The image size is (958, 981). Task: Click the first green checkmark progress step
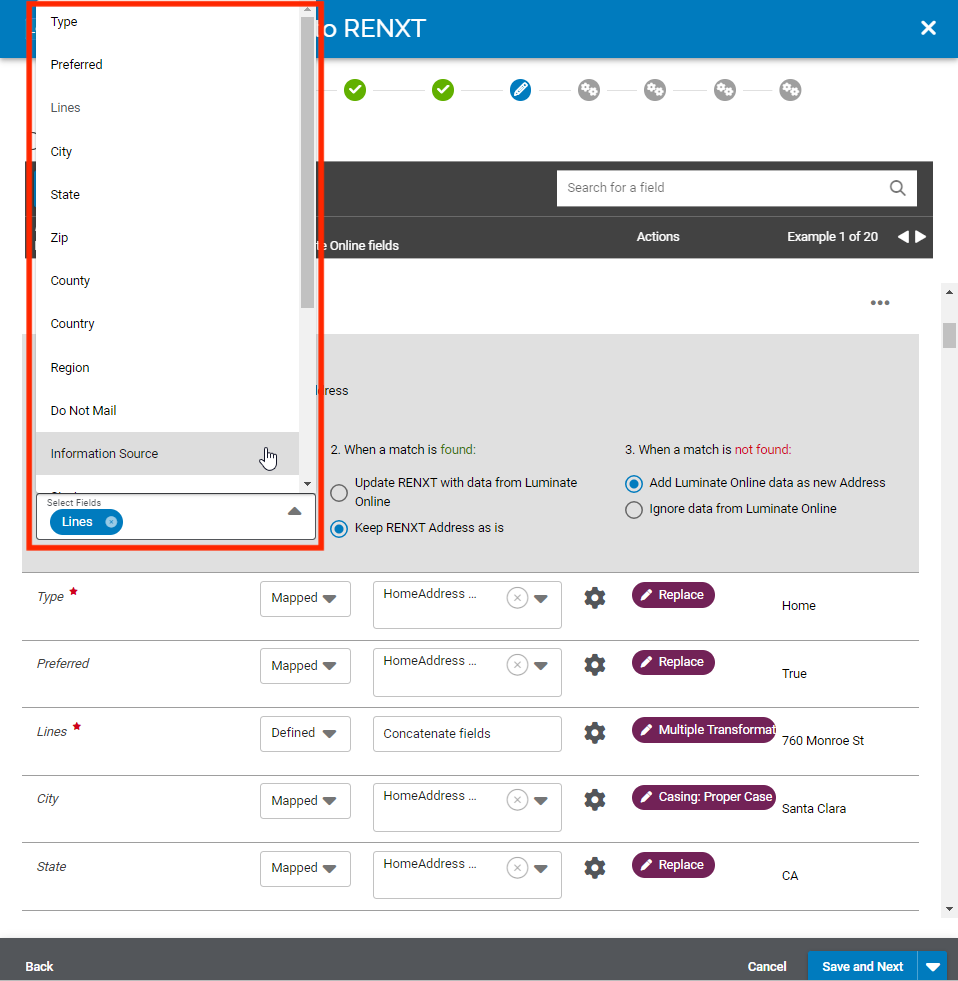(355, 90)
